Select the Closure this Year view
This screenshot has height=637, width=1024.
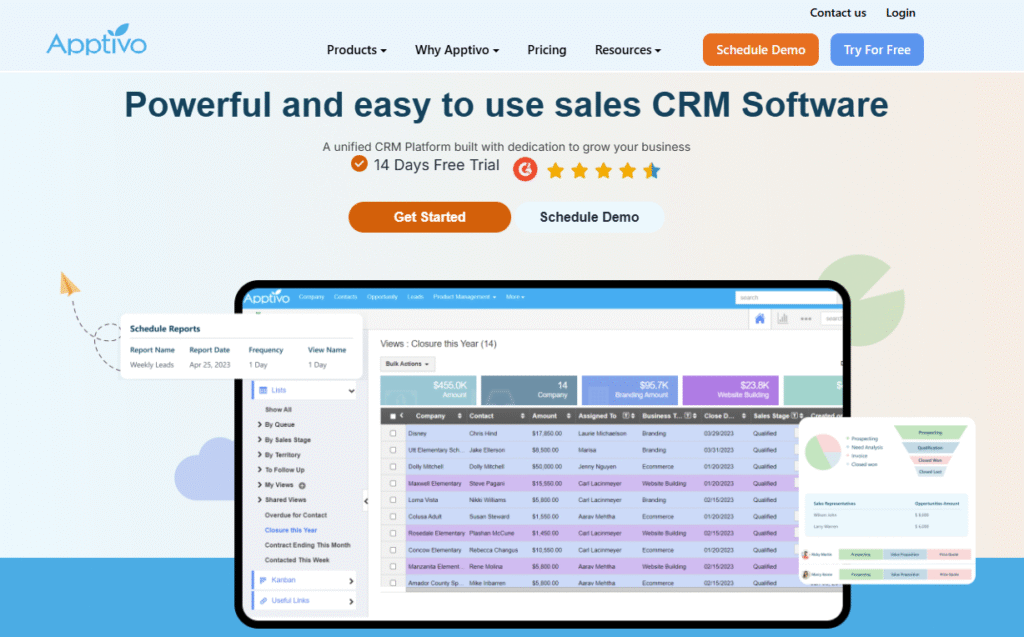[291, 531]
